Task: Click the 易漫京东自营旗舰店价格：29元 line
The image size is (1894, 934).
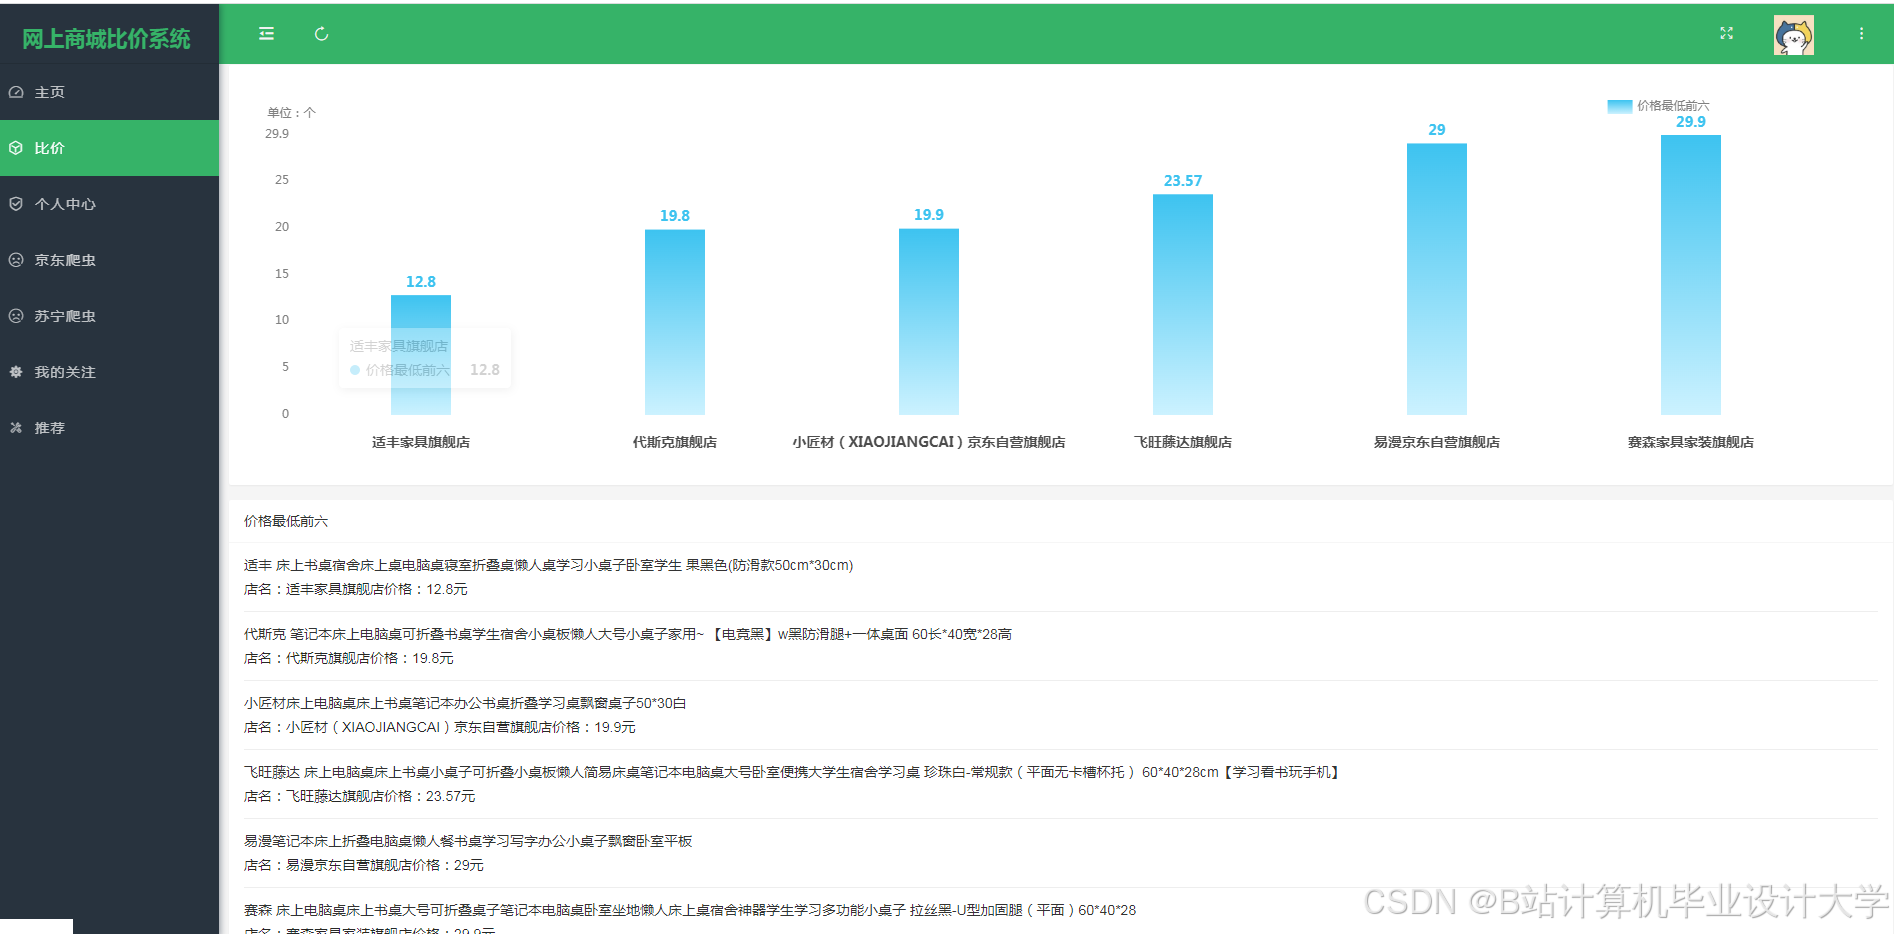Action: (x=363, y=865)
